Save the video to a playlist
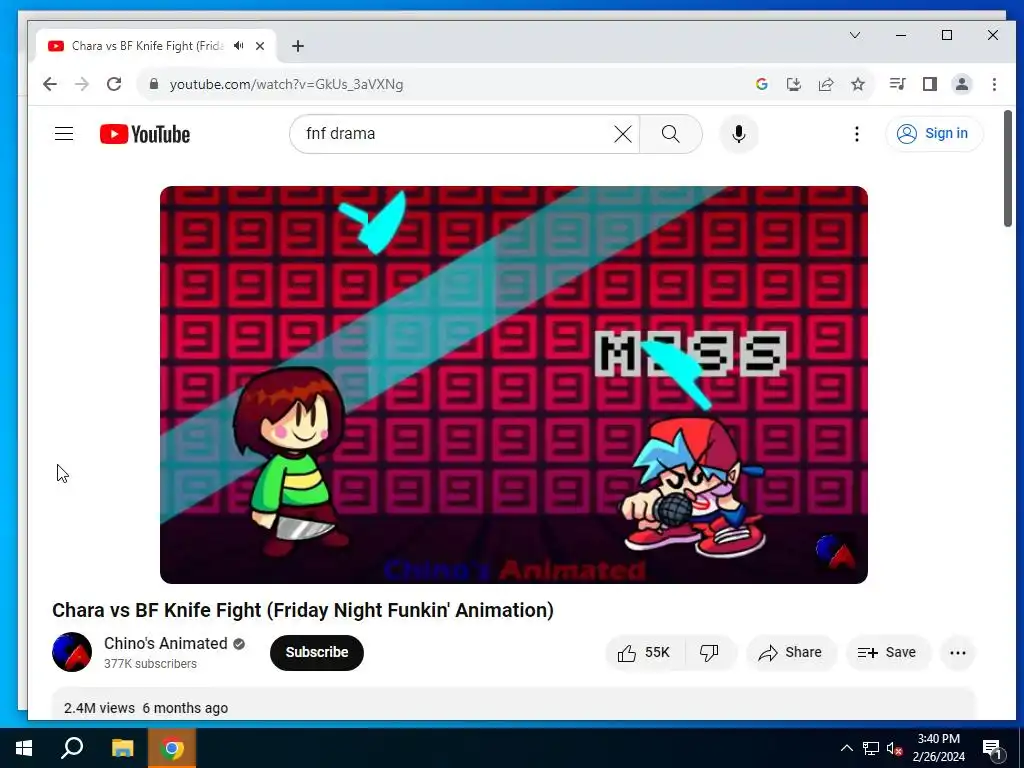This screenshot has height=768, width=1024. pos(888,652)
